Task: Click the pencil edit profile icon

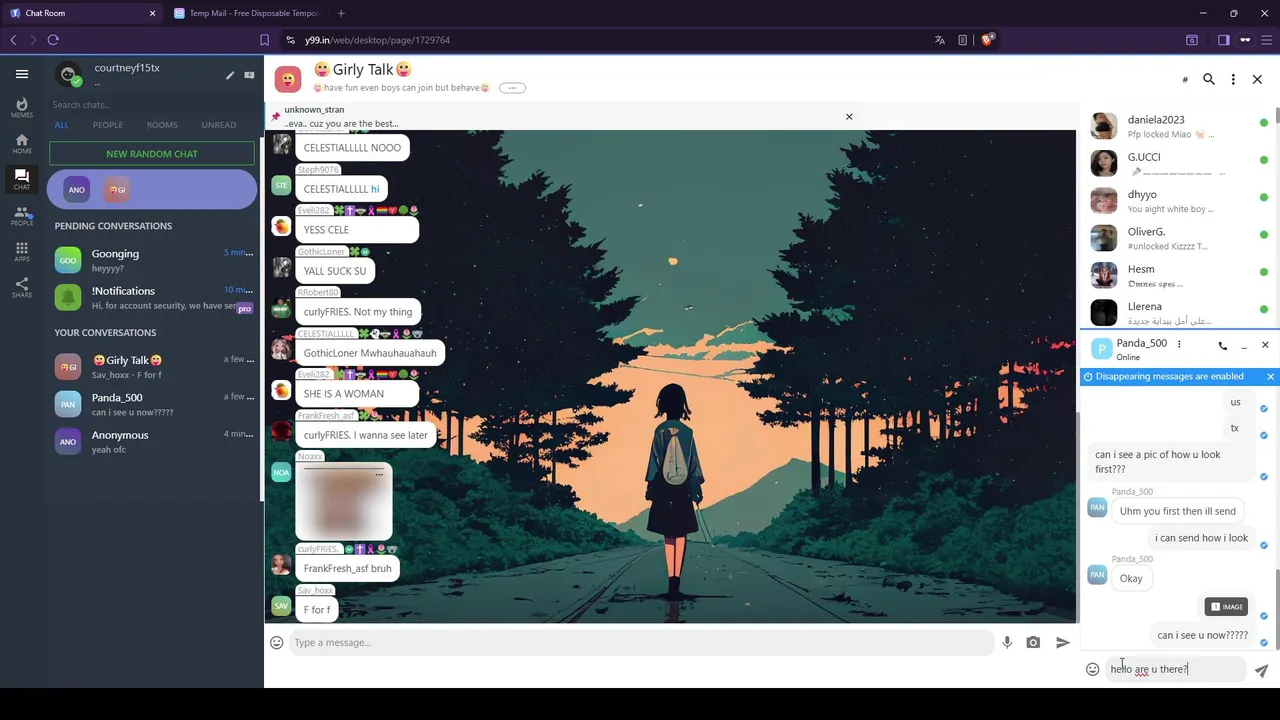Action: point(230,75)
